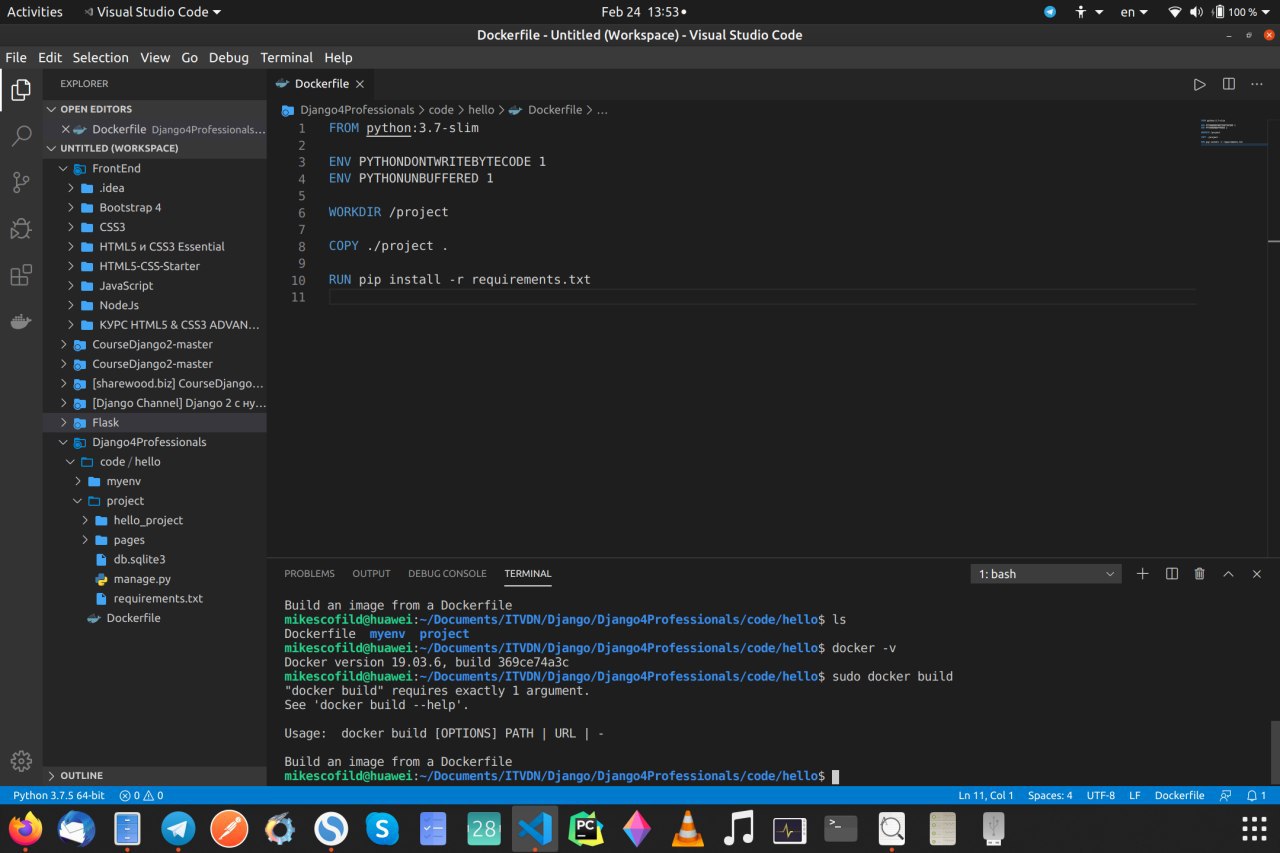Expand the myenv folder
The height and width of the screenshot is (853, 1280).
click(x=155, y=481)
